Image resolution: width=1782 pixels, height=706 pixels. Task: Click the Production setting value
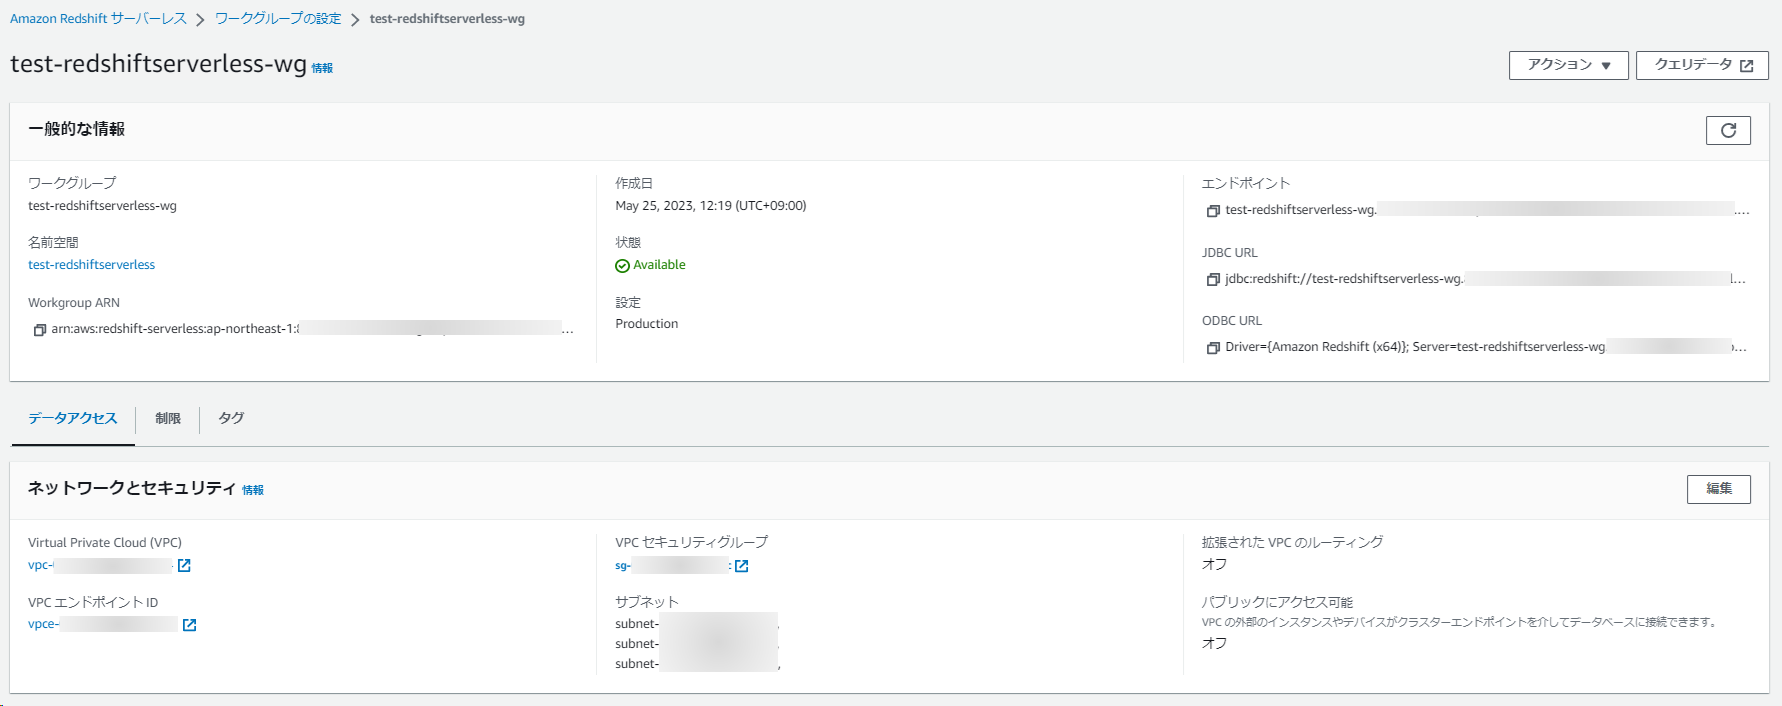coord(647,324)
